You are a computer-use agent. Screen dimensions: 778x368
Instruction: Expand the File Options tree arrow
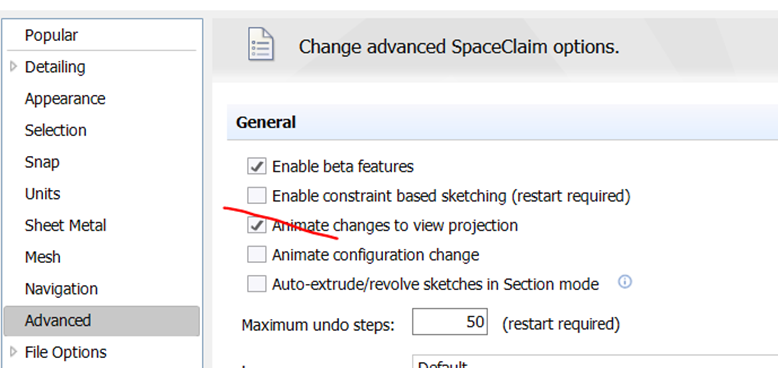13,352
